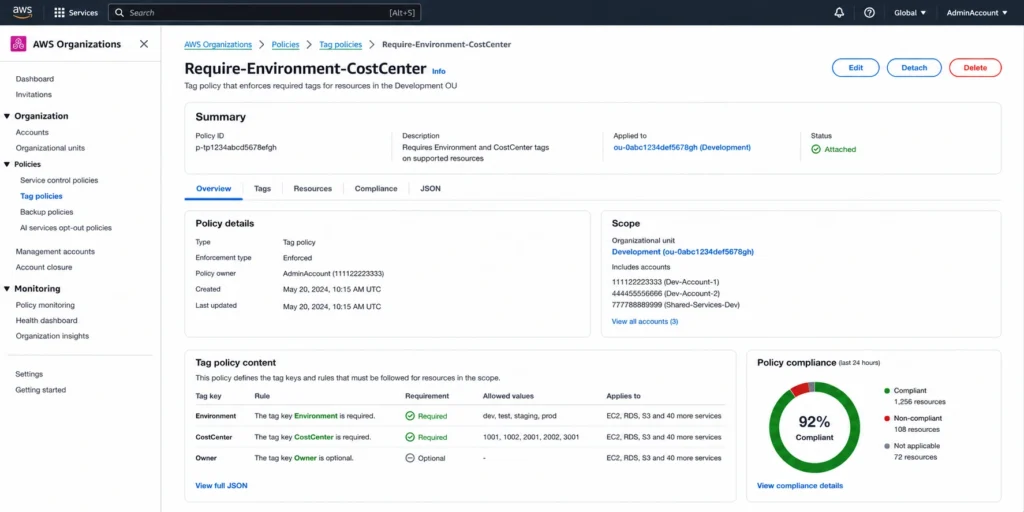
Task: Open the Services grid menu icon
Action: (59, 12)
